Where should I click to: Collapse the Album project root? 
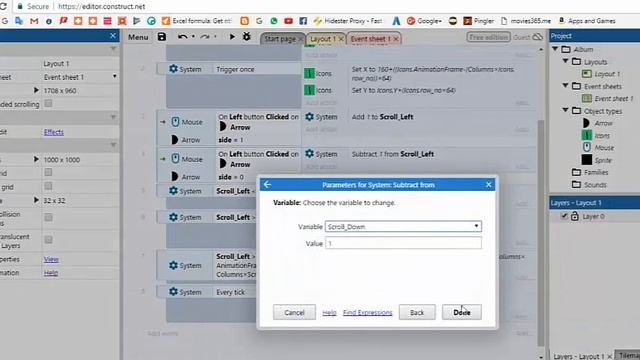555,49
